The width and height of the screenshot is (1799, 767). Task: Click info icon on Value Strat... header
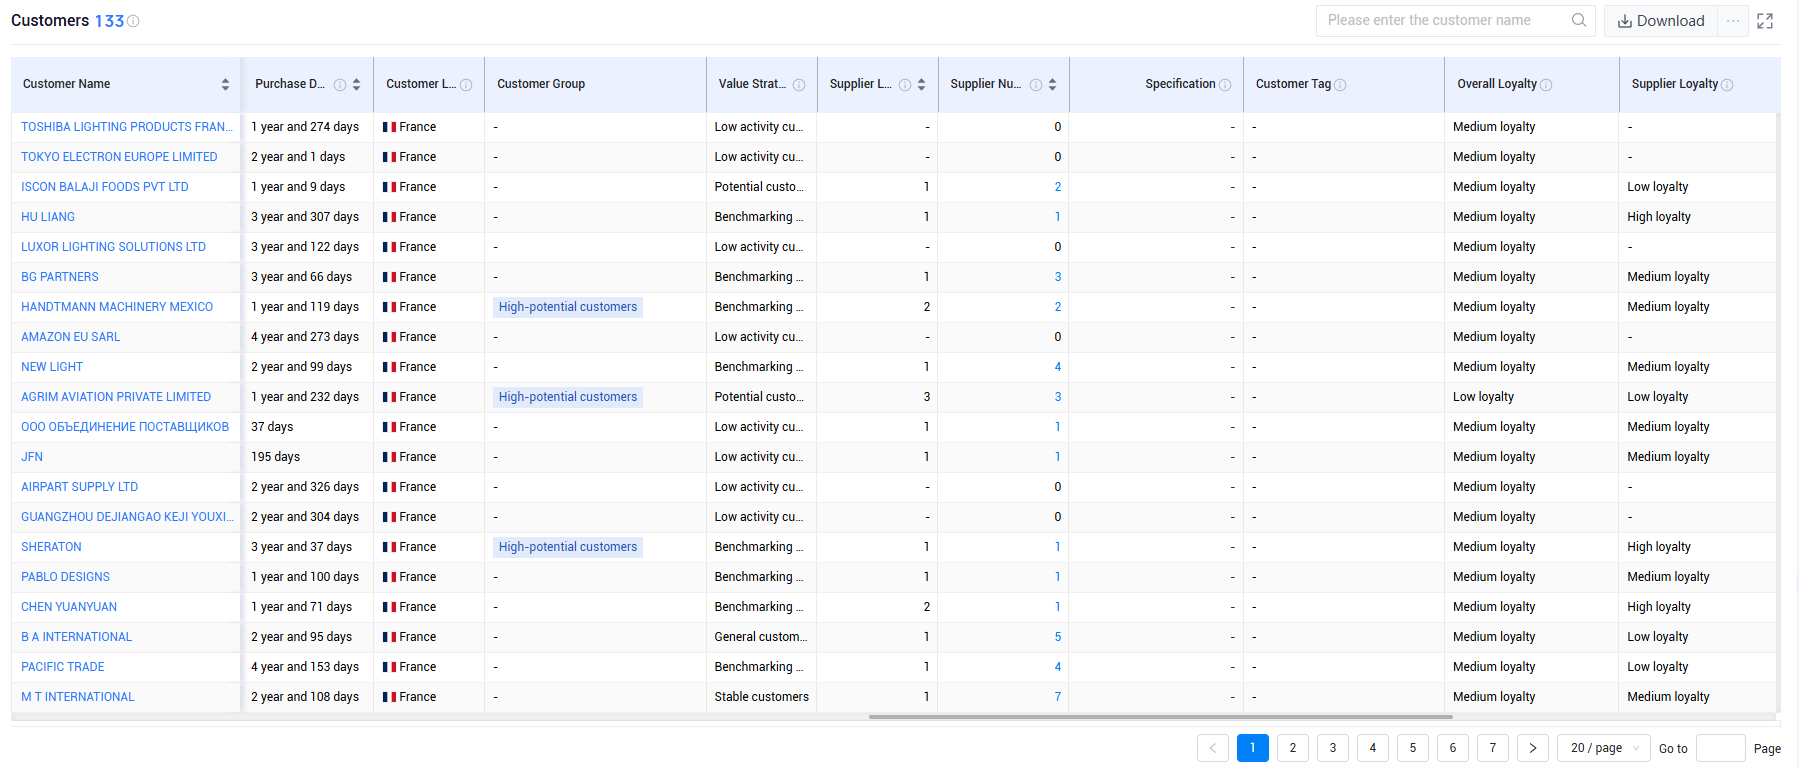(x=799, y=85)
